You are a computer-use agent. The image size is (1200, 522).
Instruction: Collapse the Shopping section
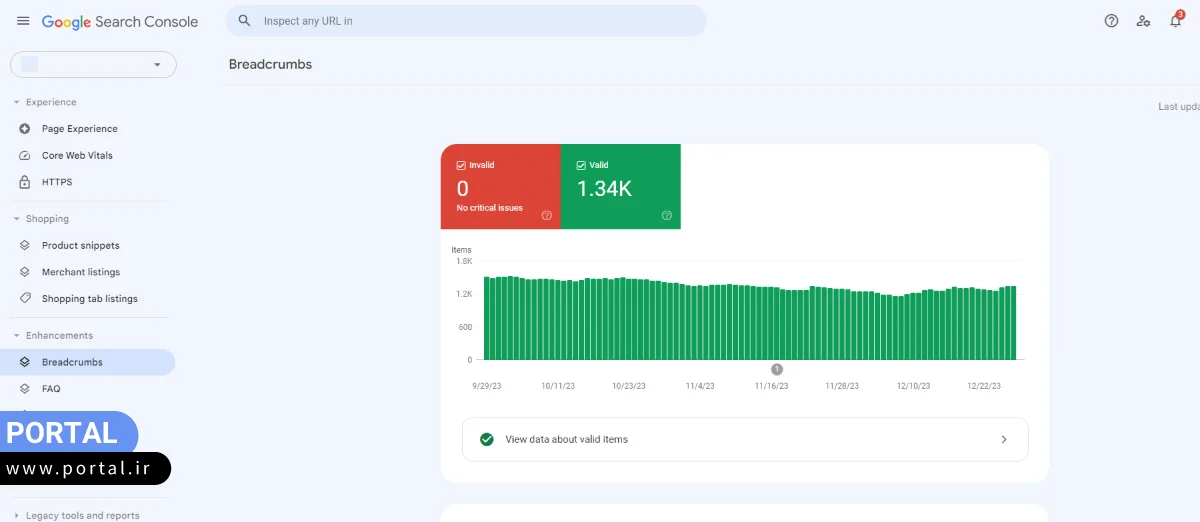click(17, 219)
